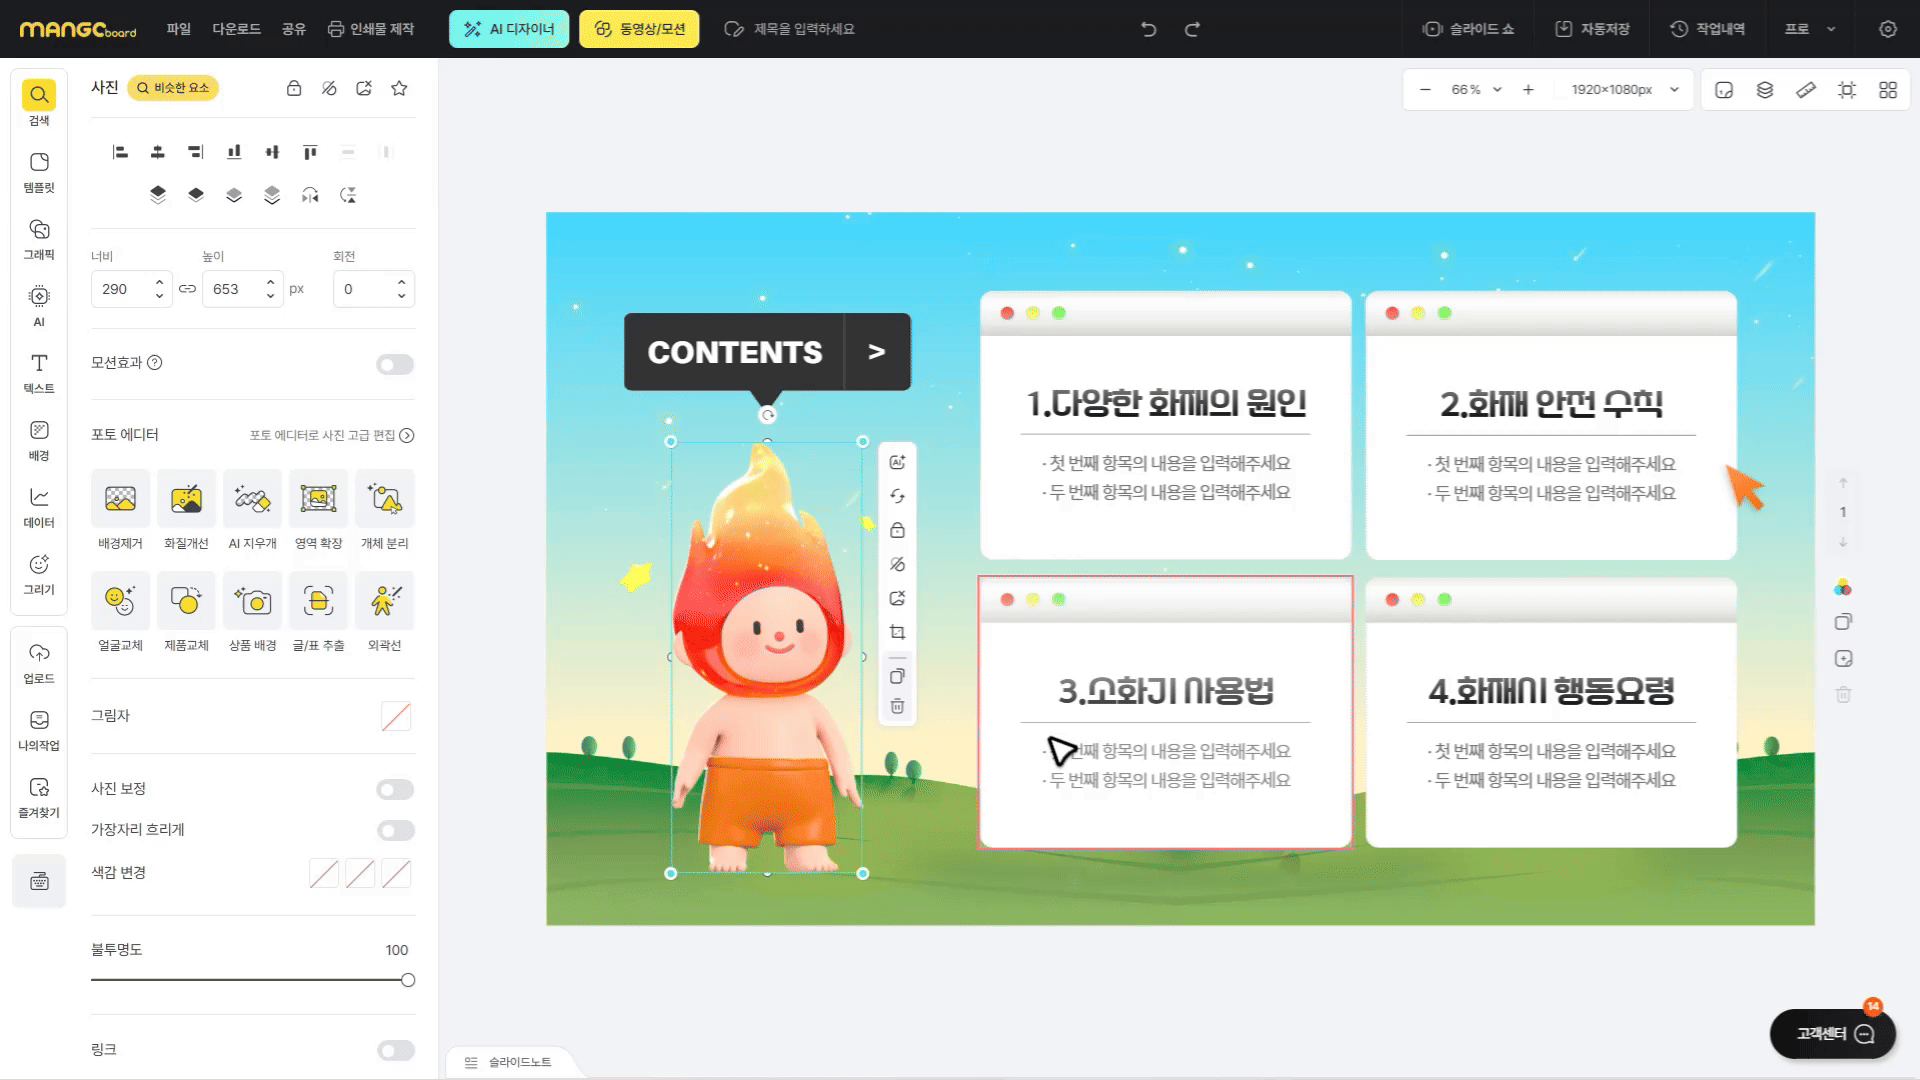Open the 프로 account dropdown

[1810, 29]
